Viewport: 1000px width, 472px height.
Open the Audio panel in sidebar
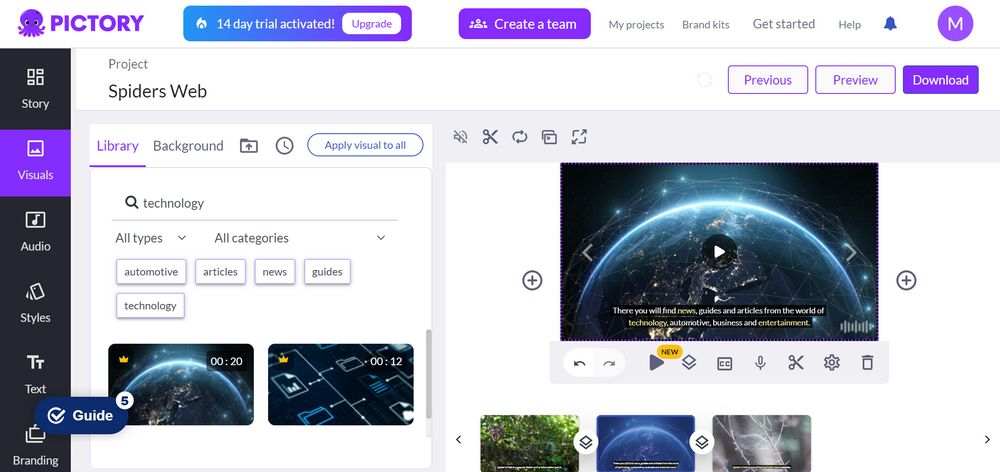35,232
